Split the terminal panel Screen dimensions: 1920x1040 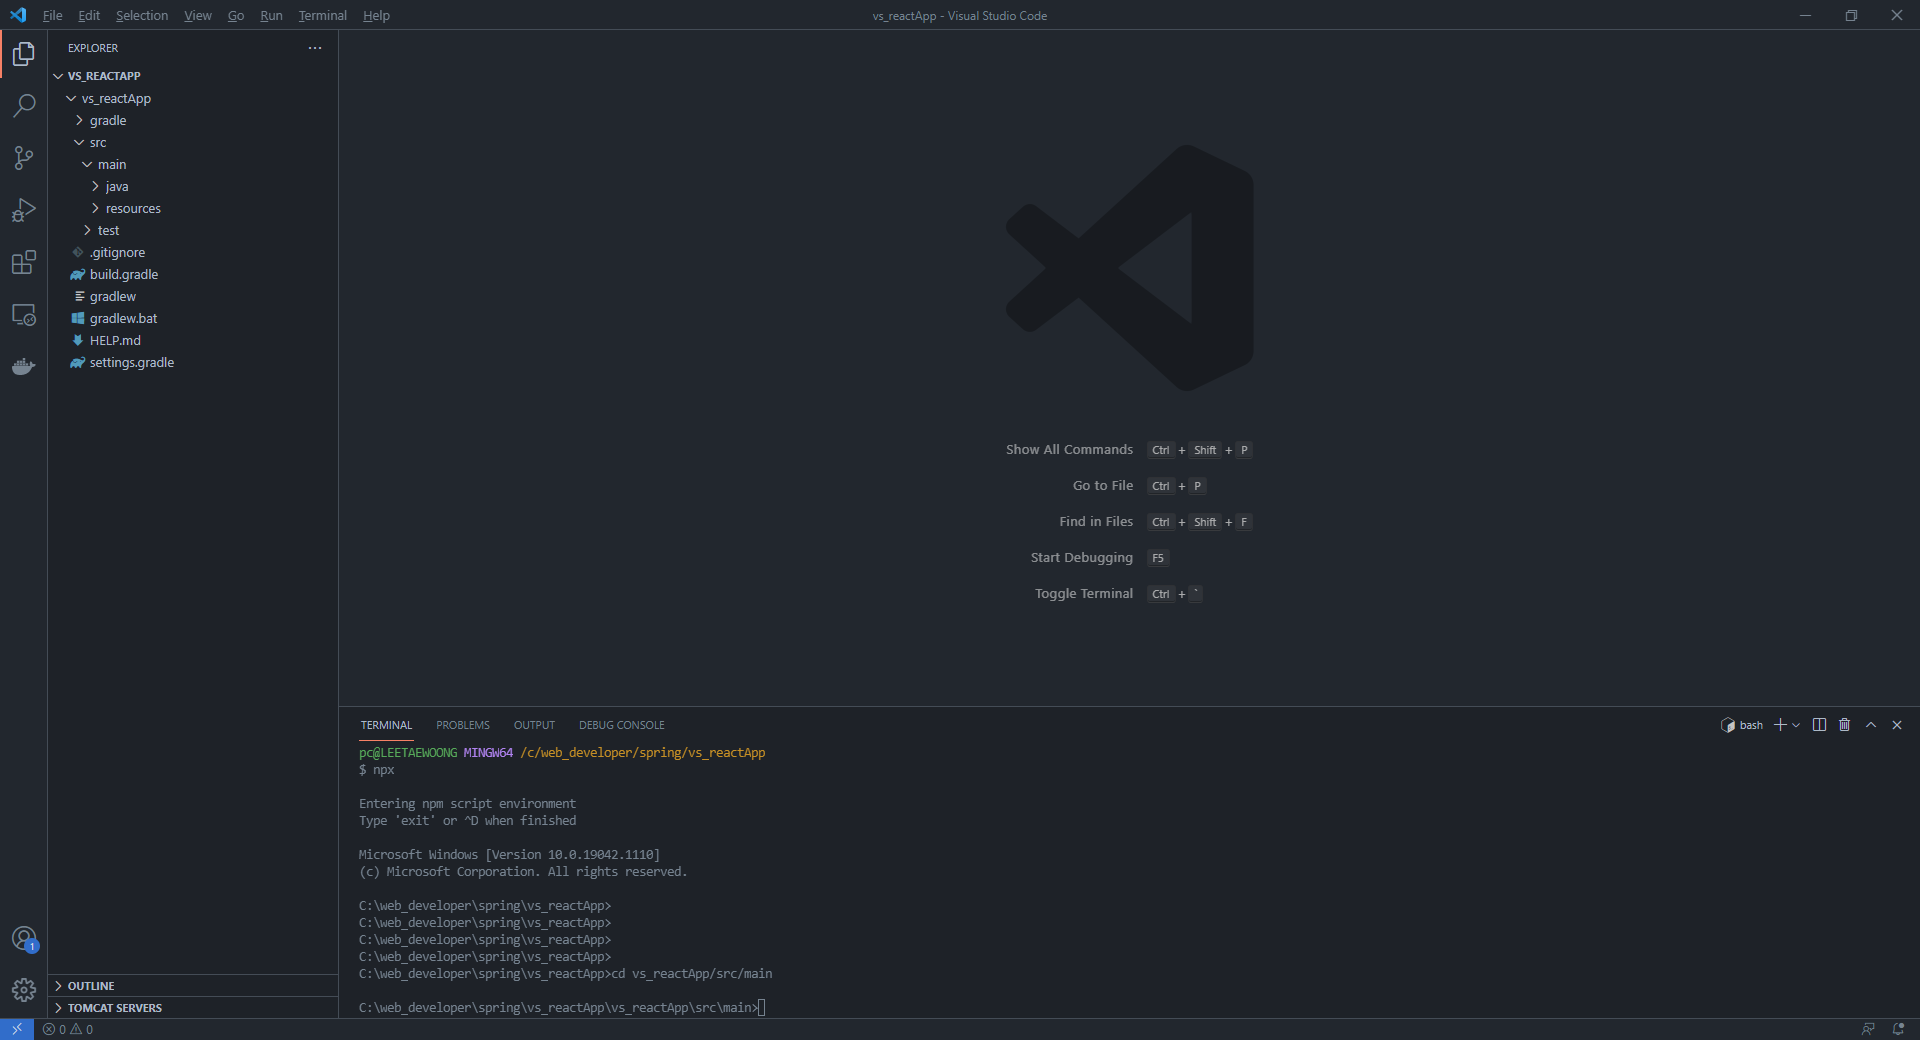[x=1819, y=725]
